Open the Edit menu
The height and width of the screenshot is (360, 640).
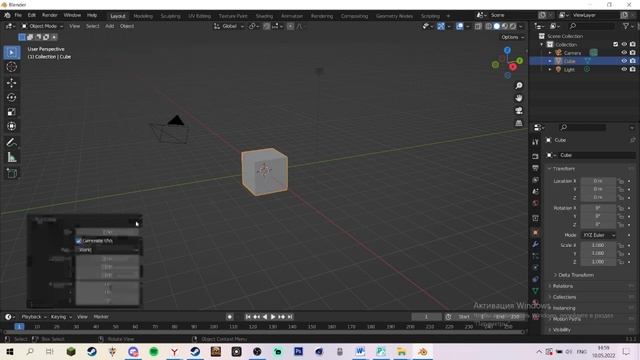click(31, 15)
